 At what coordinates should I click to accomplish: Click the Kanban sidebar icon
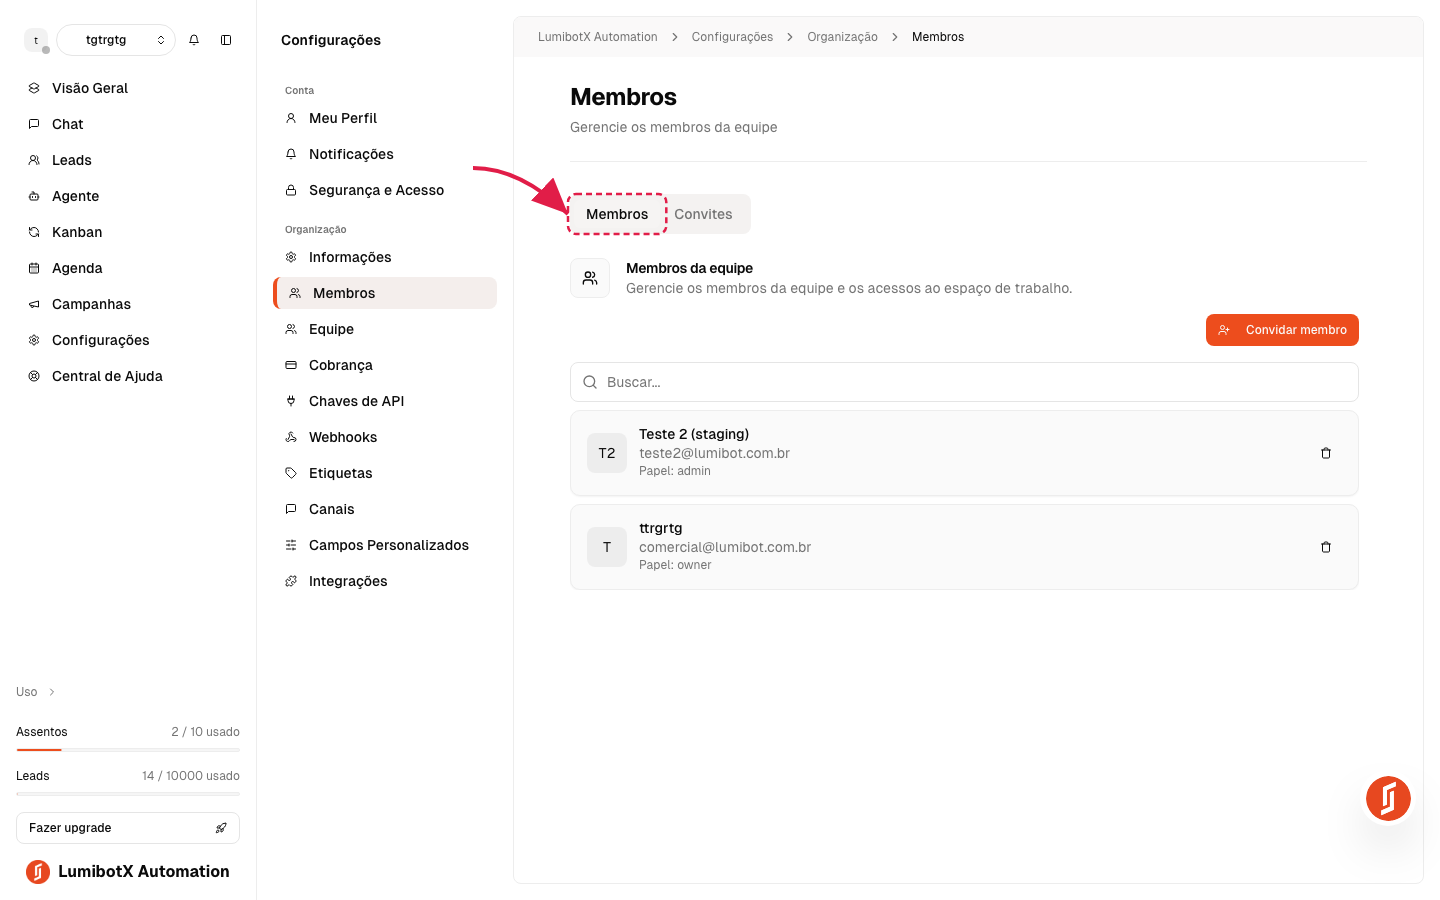(34, 232)
